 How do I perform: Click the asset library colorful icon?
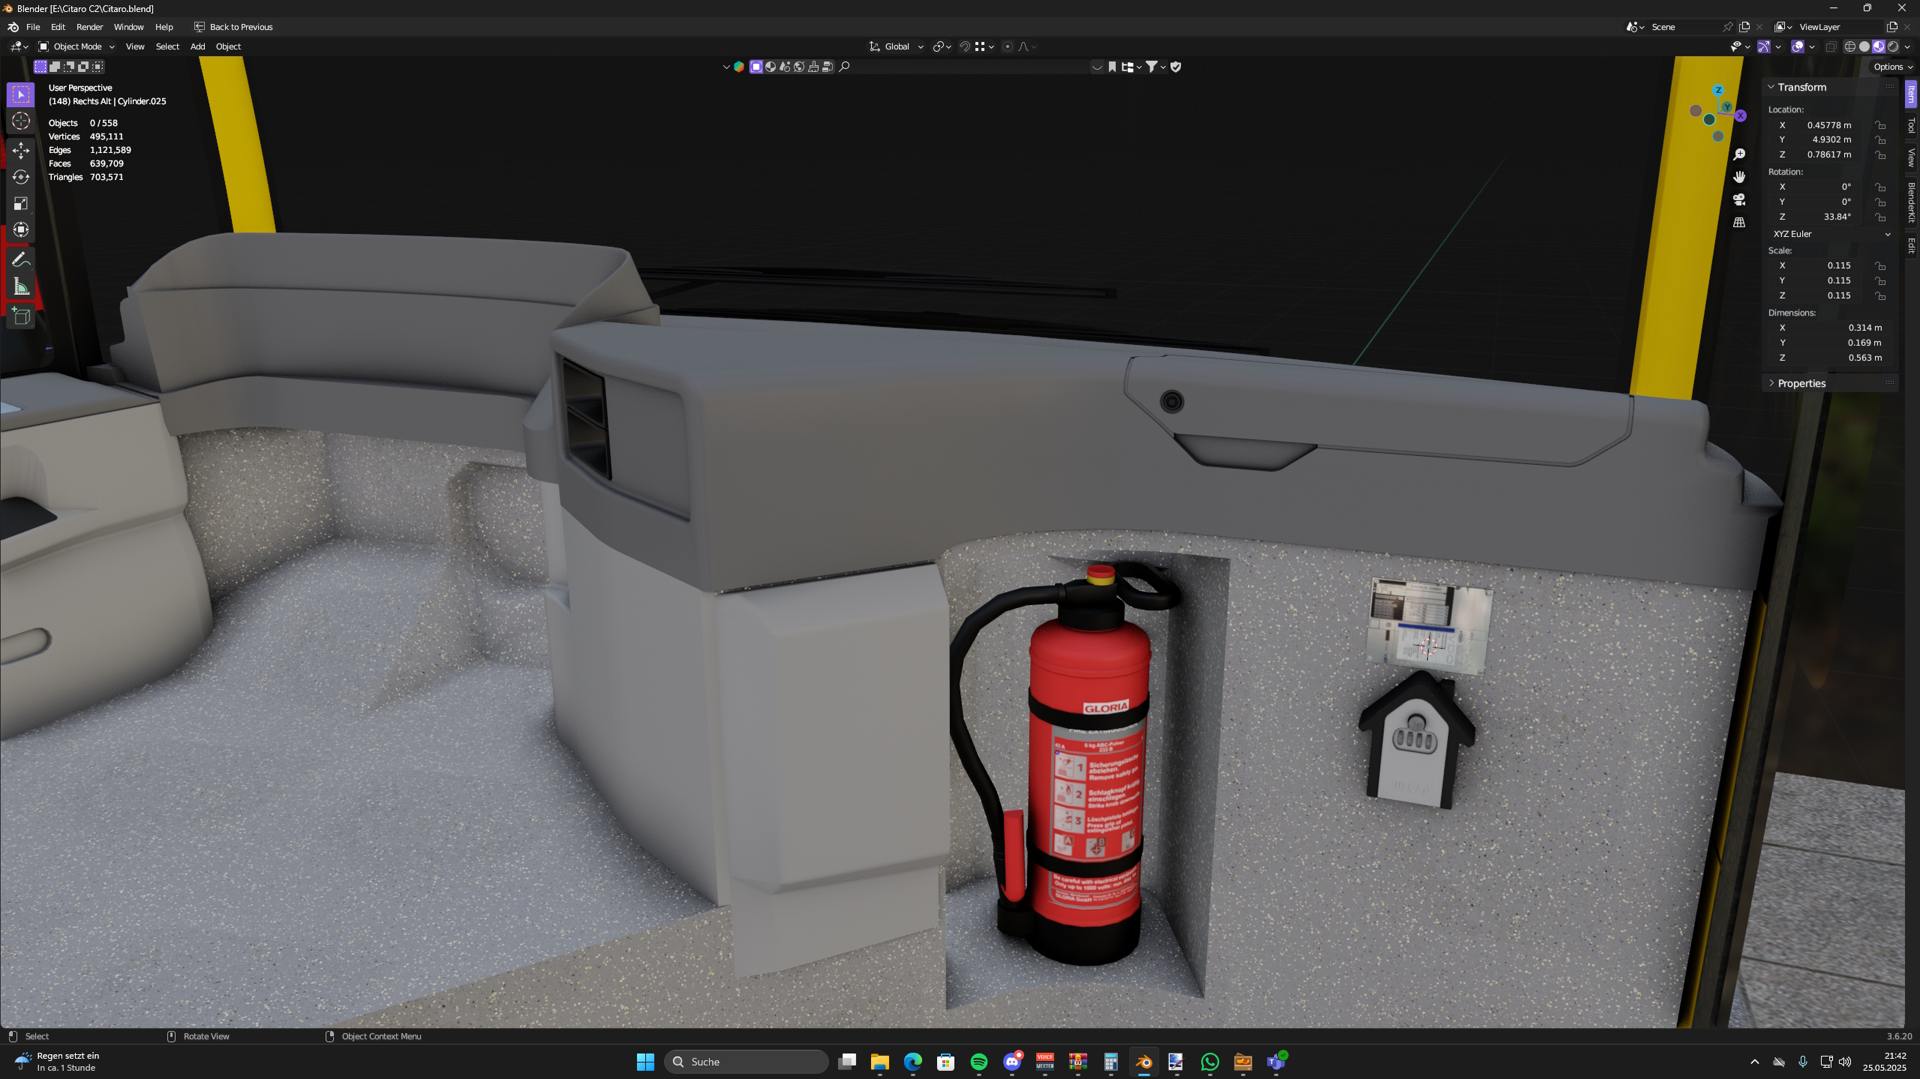(739, 67)
